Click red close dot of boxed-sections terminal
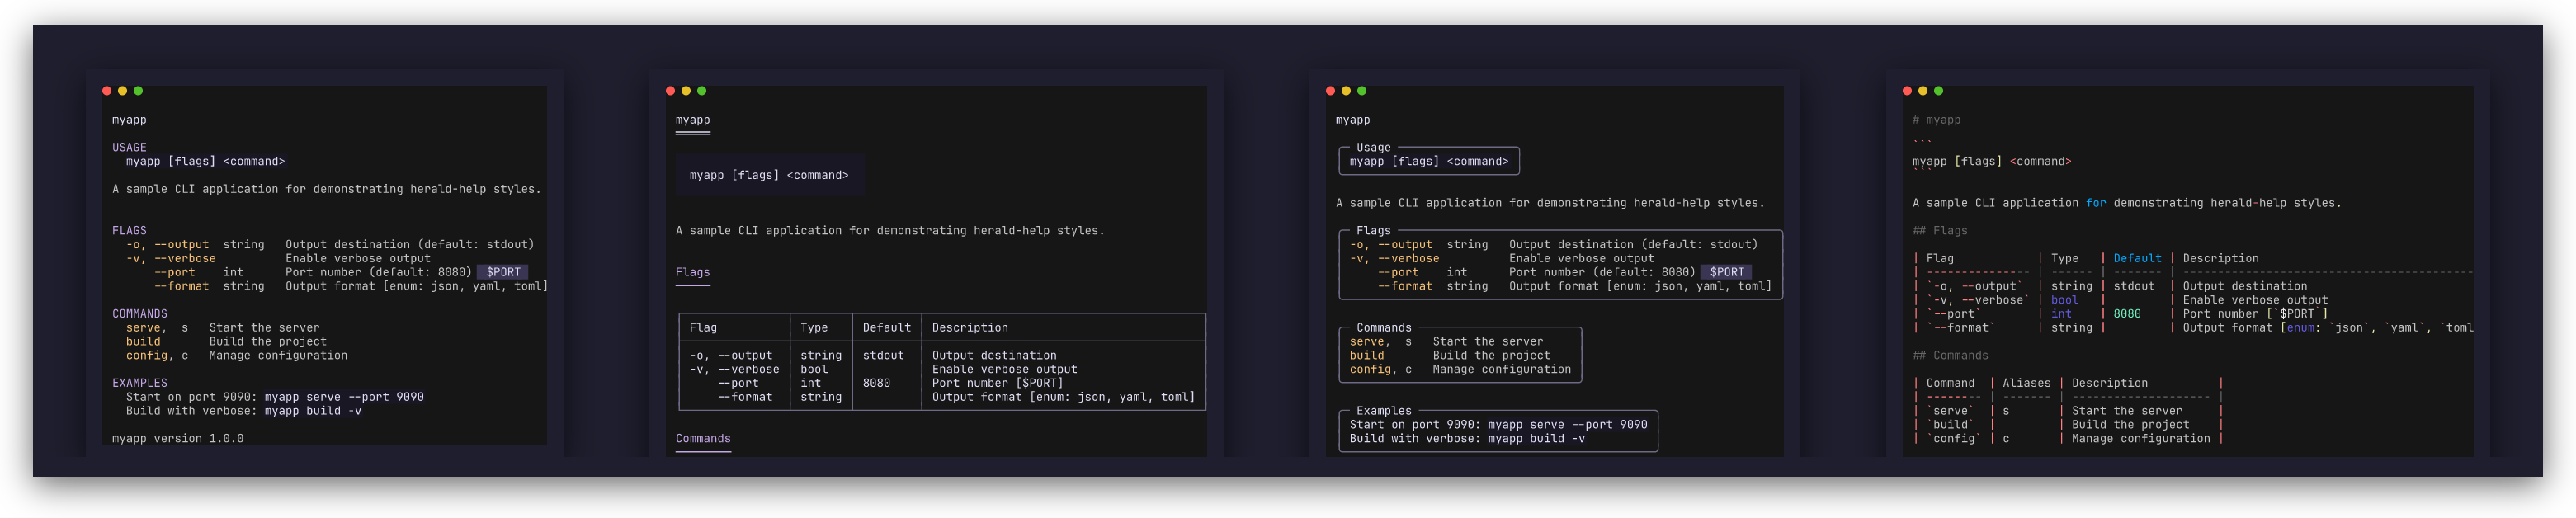Image resolution: width=2576 pixels, height=518 pixels. pos(1330,91)
